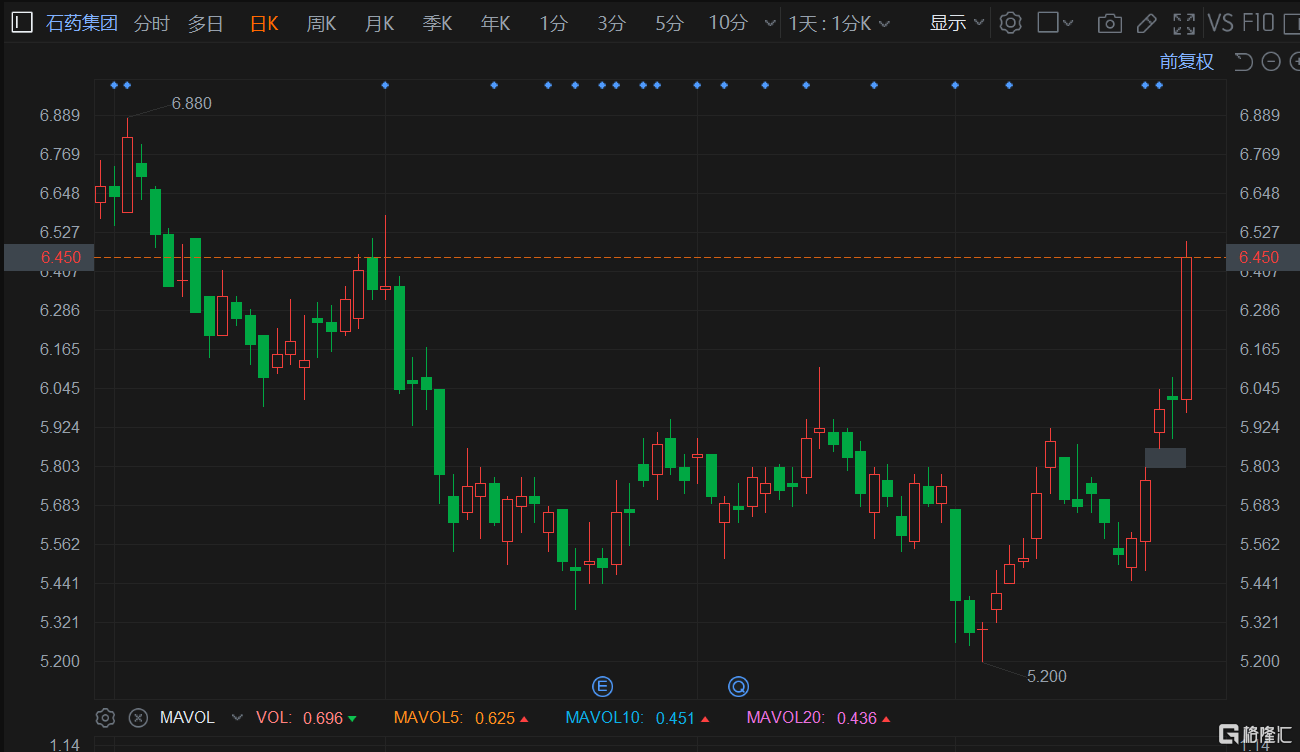Image resolution: width=1300 pixels, height=752 pixels.
Task: Open VS comparison button
Action: (x=1220, y=23)
